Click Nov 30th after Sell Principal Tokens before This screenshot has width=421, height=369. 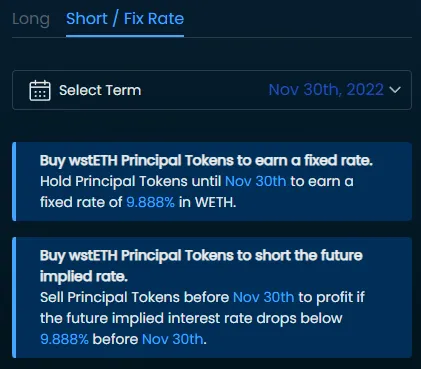point(263,297)
